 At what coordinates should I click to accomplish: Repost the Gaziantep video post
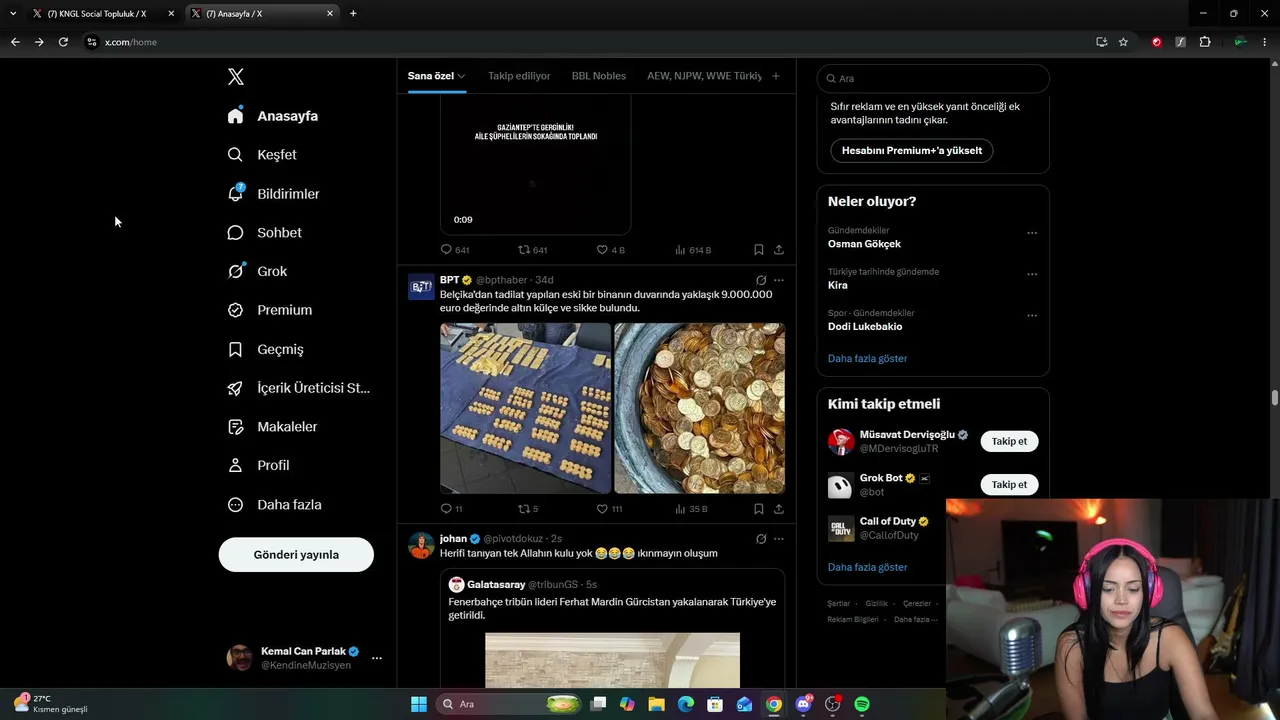(x=533, y=250)
